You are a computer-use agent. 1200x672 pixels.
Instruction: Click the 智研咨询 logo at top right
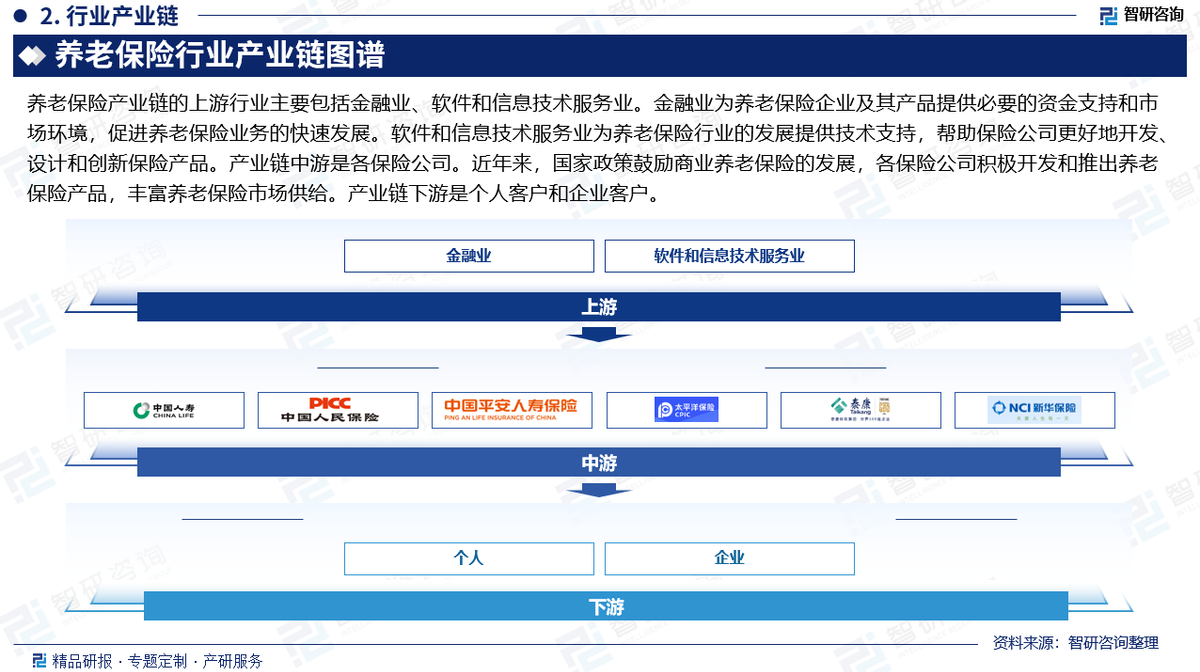pos(1140,15)
